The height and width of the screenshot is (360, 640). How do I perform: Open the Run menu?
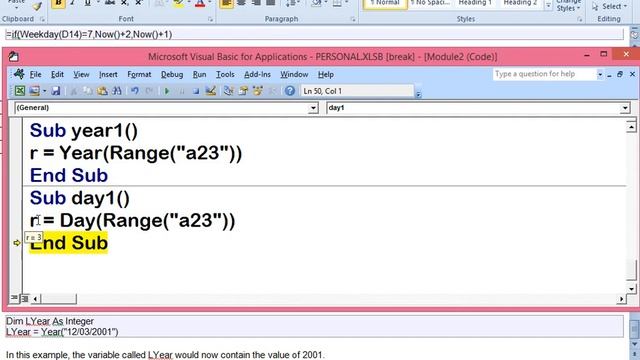tap(200, 74)
